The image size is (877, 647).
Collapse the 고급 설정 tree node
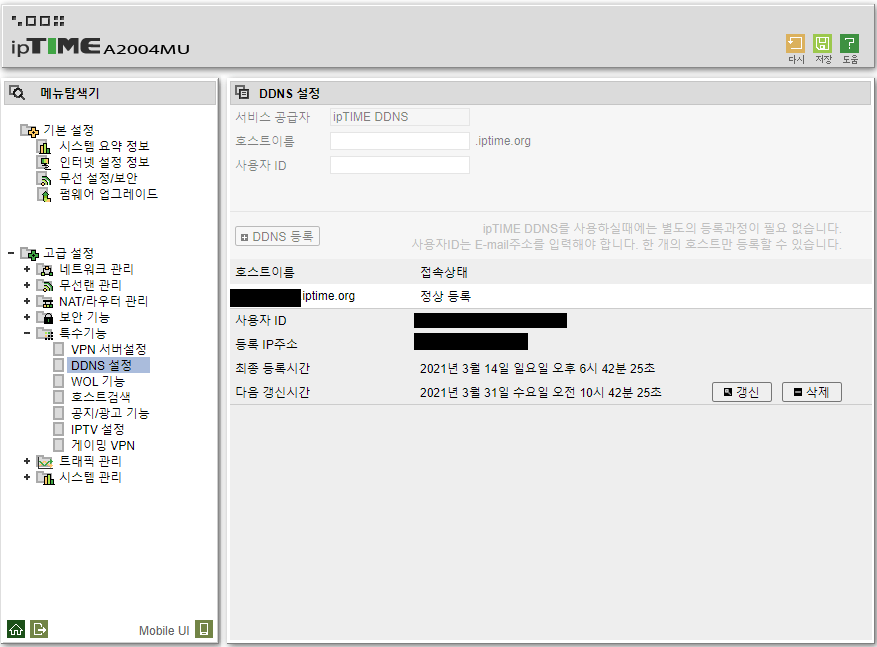point(11,253)
